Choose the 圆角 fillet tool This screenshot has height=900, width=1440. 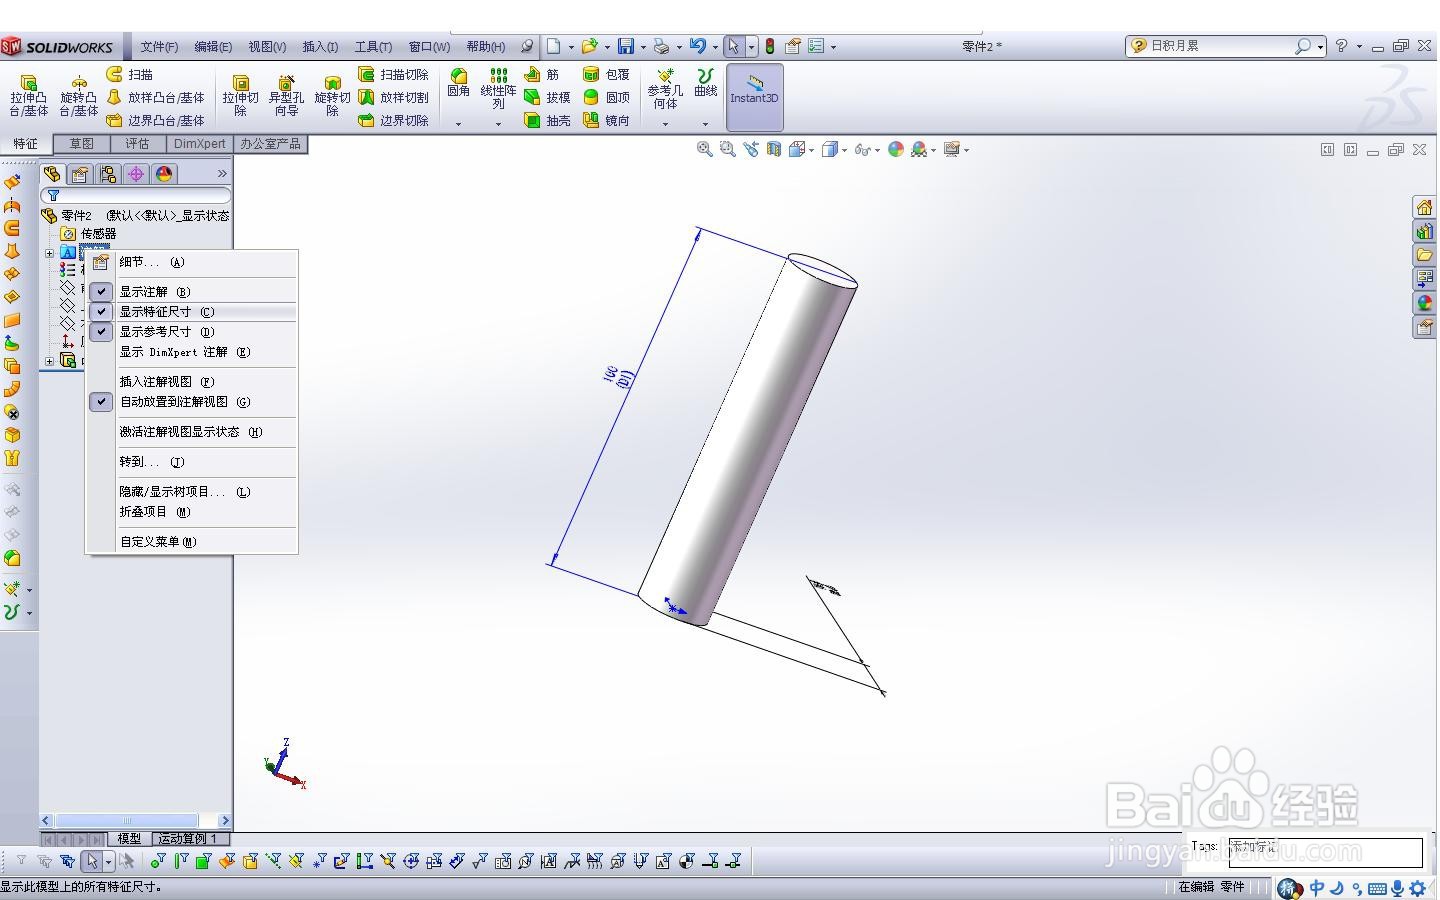(x=459, y=83)
